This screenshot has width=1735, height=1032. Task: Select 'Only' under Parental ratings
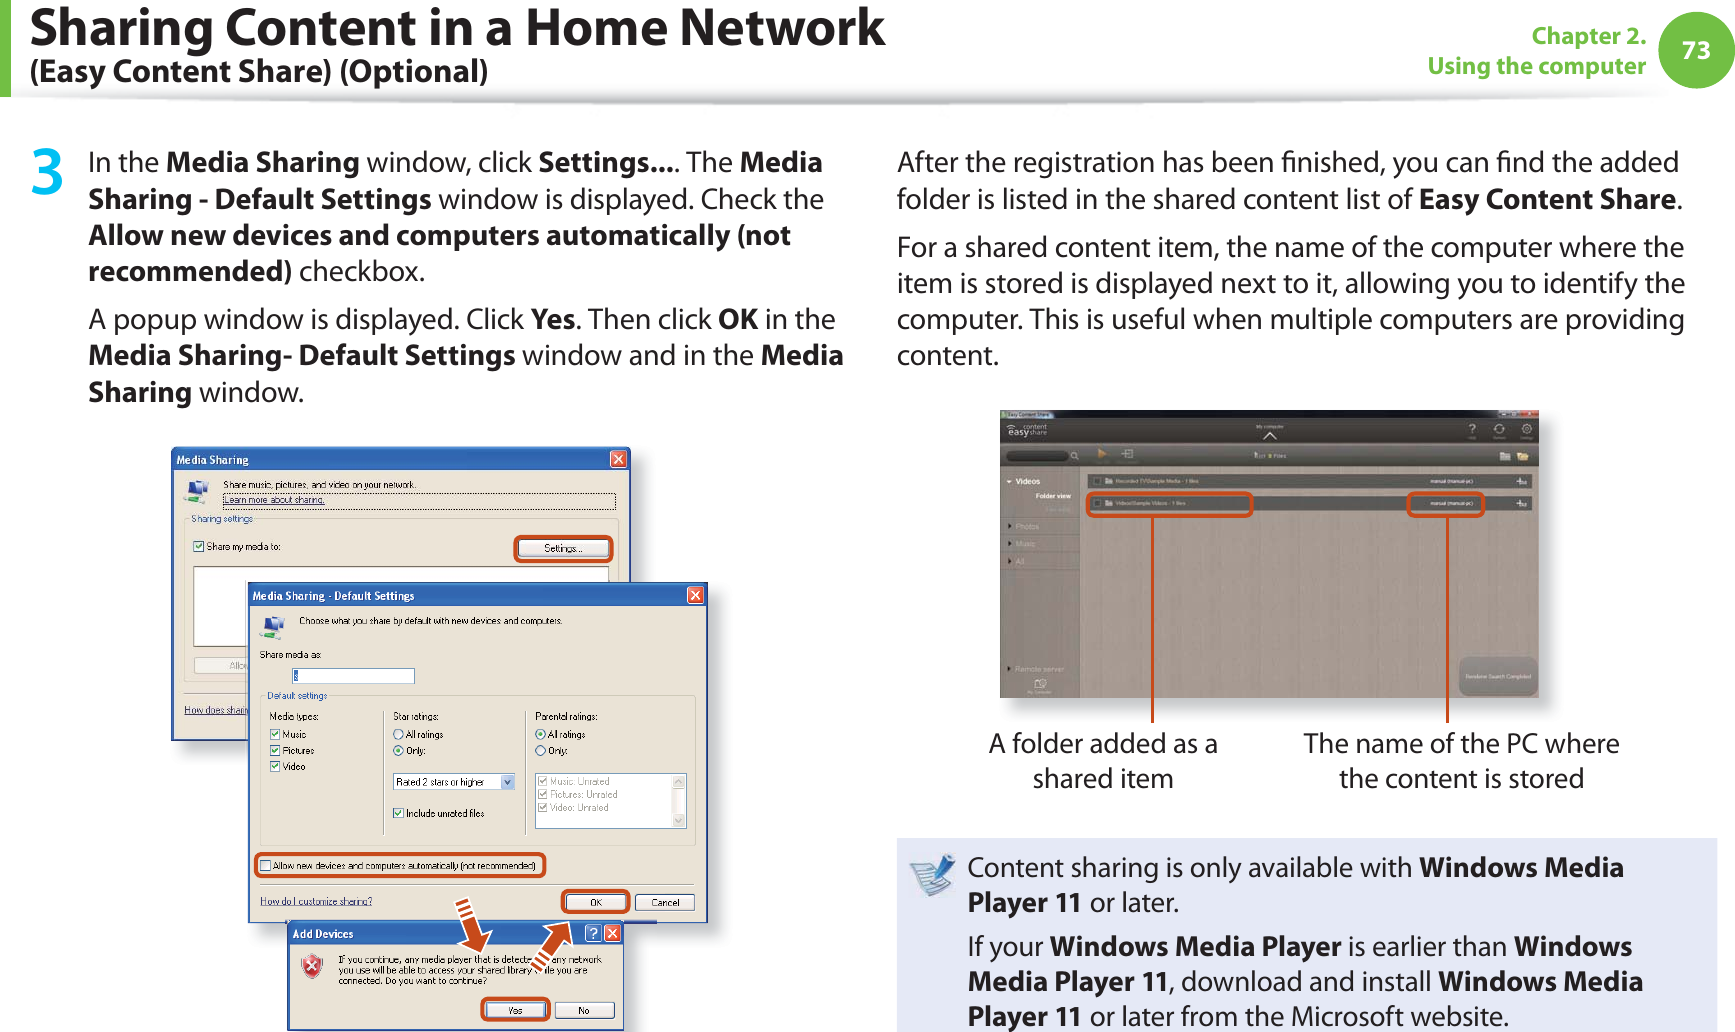pyautogui.click(x=540, y=750)
